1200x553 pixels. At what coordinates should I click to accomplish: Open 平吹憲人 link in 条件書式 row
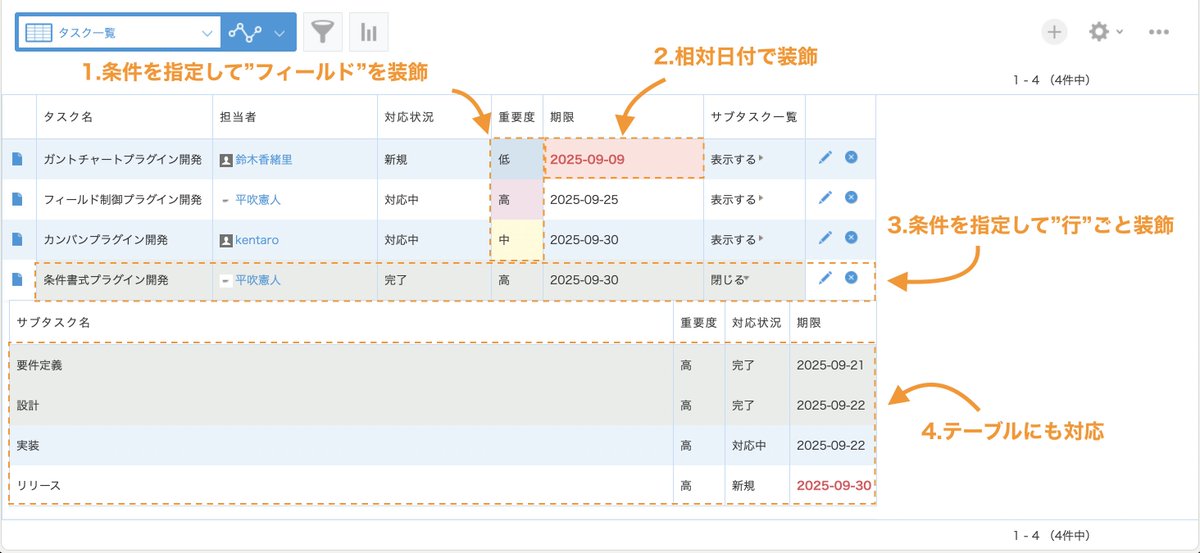tap(258, 280)
